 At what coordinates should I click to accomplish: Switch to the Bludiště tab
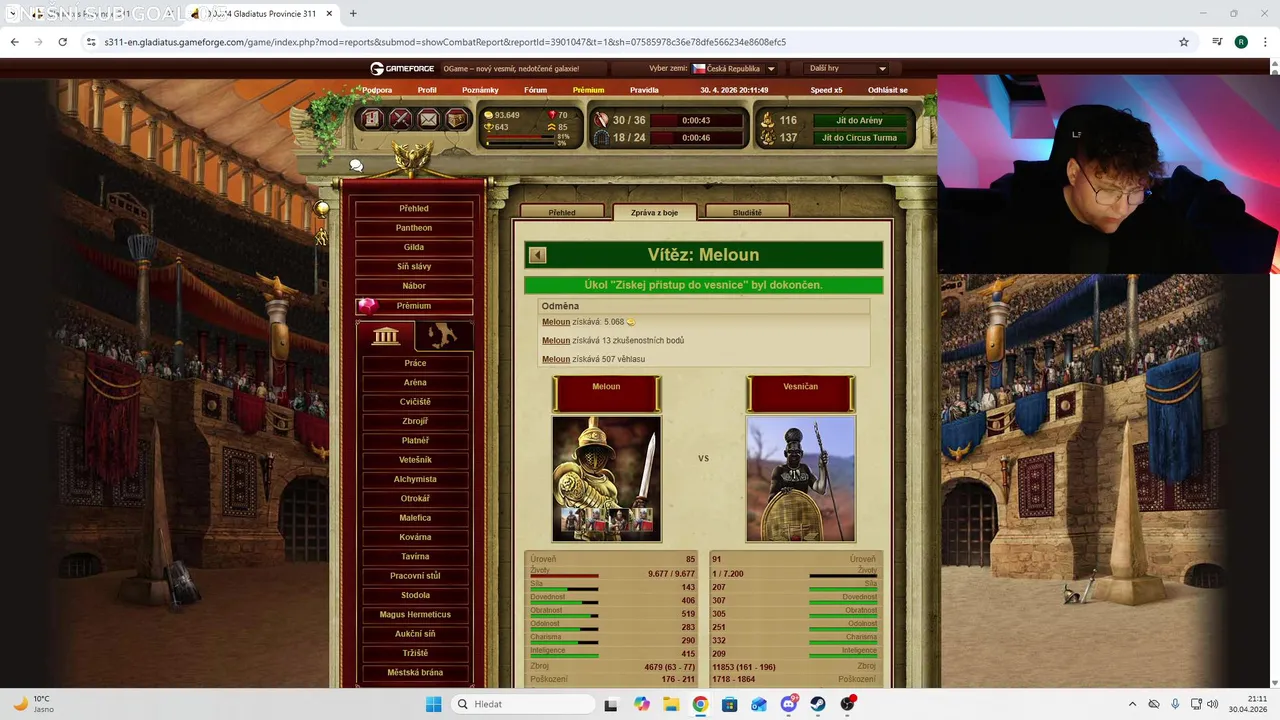[x=747, y=212]
